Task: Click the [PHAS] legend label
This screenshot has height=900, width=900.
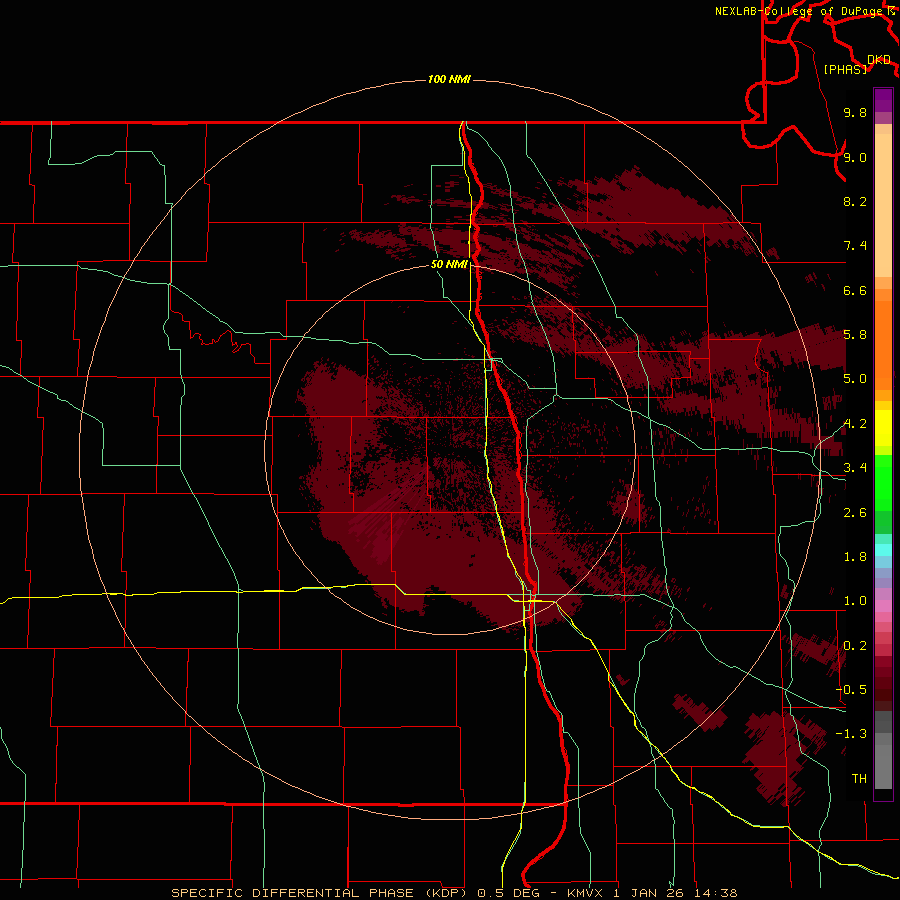Action: tap(845, 69)
